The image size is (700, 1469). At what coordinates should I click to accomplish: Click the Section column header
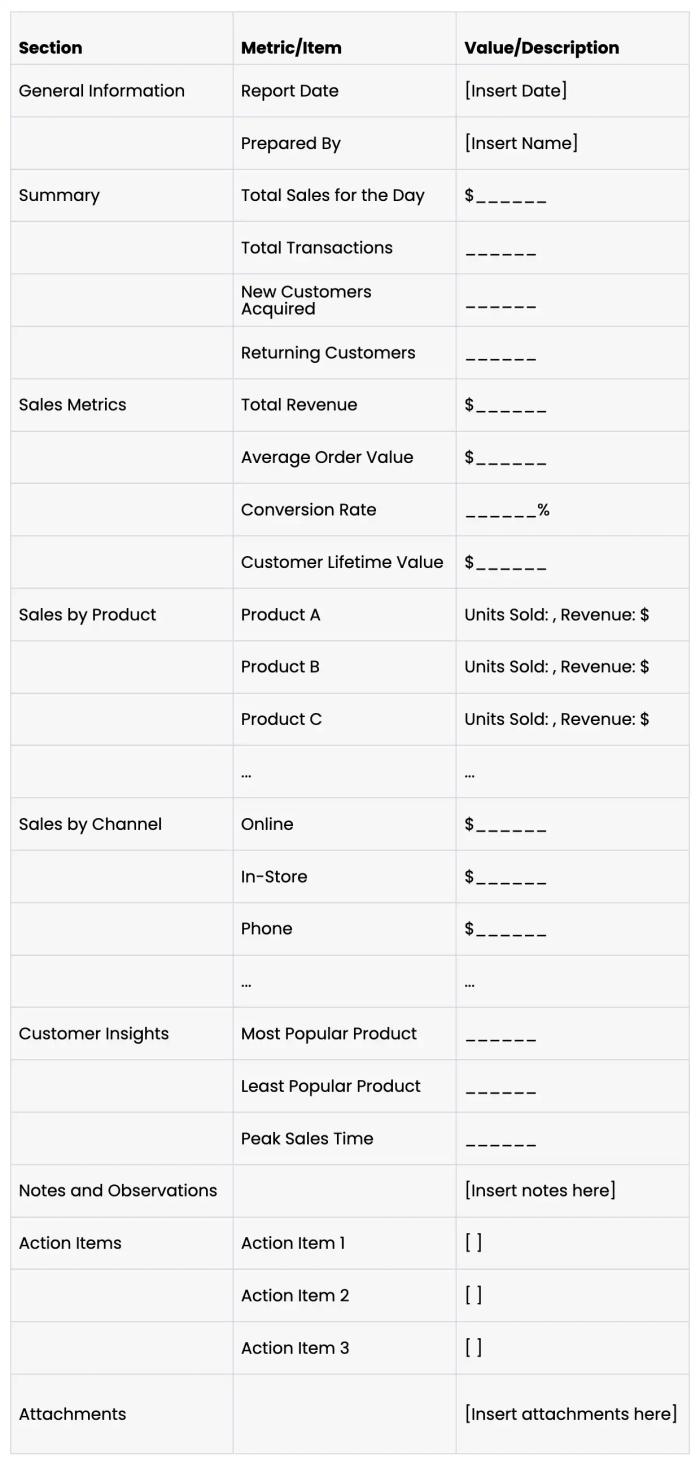point(50,48)
